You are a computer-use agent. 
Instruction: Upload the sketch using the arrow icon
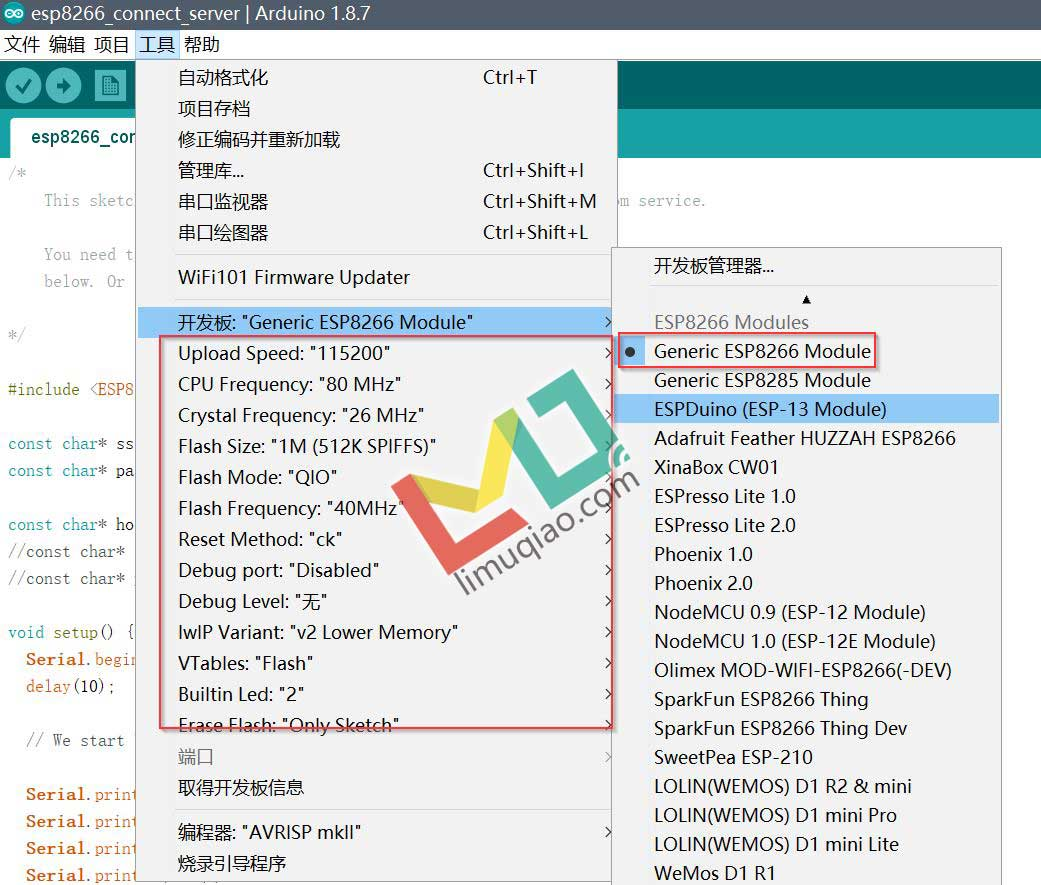coord(63,85)
